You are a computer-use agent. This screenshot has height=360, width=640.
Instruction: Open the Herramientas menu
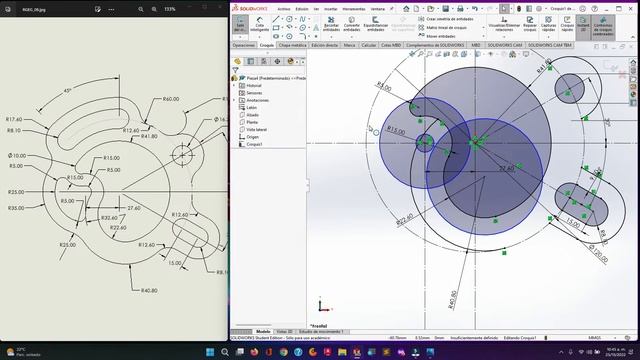point(354,9)
